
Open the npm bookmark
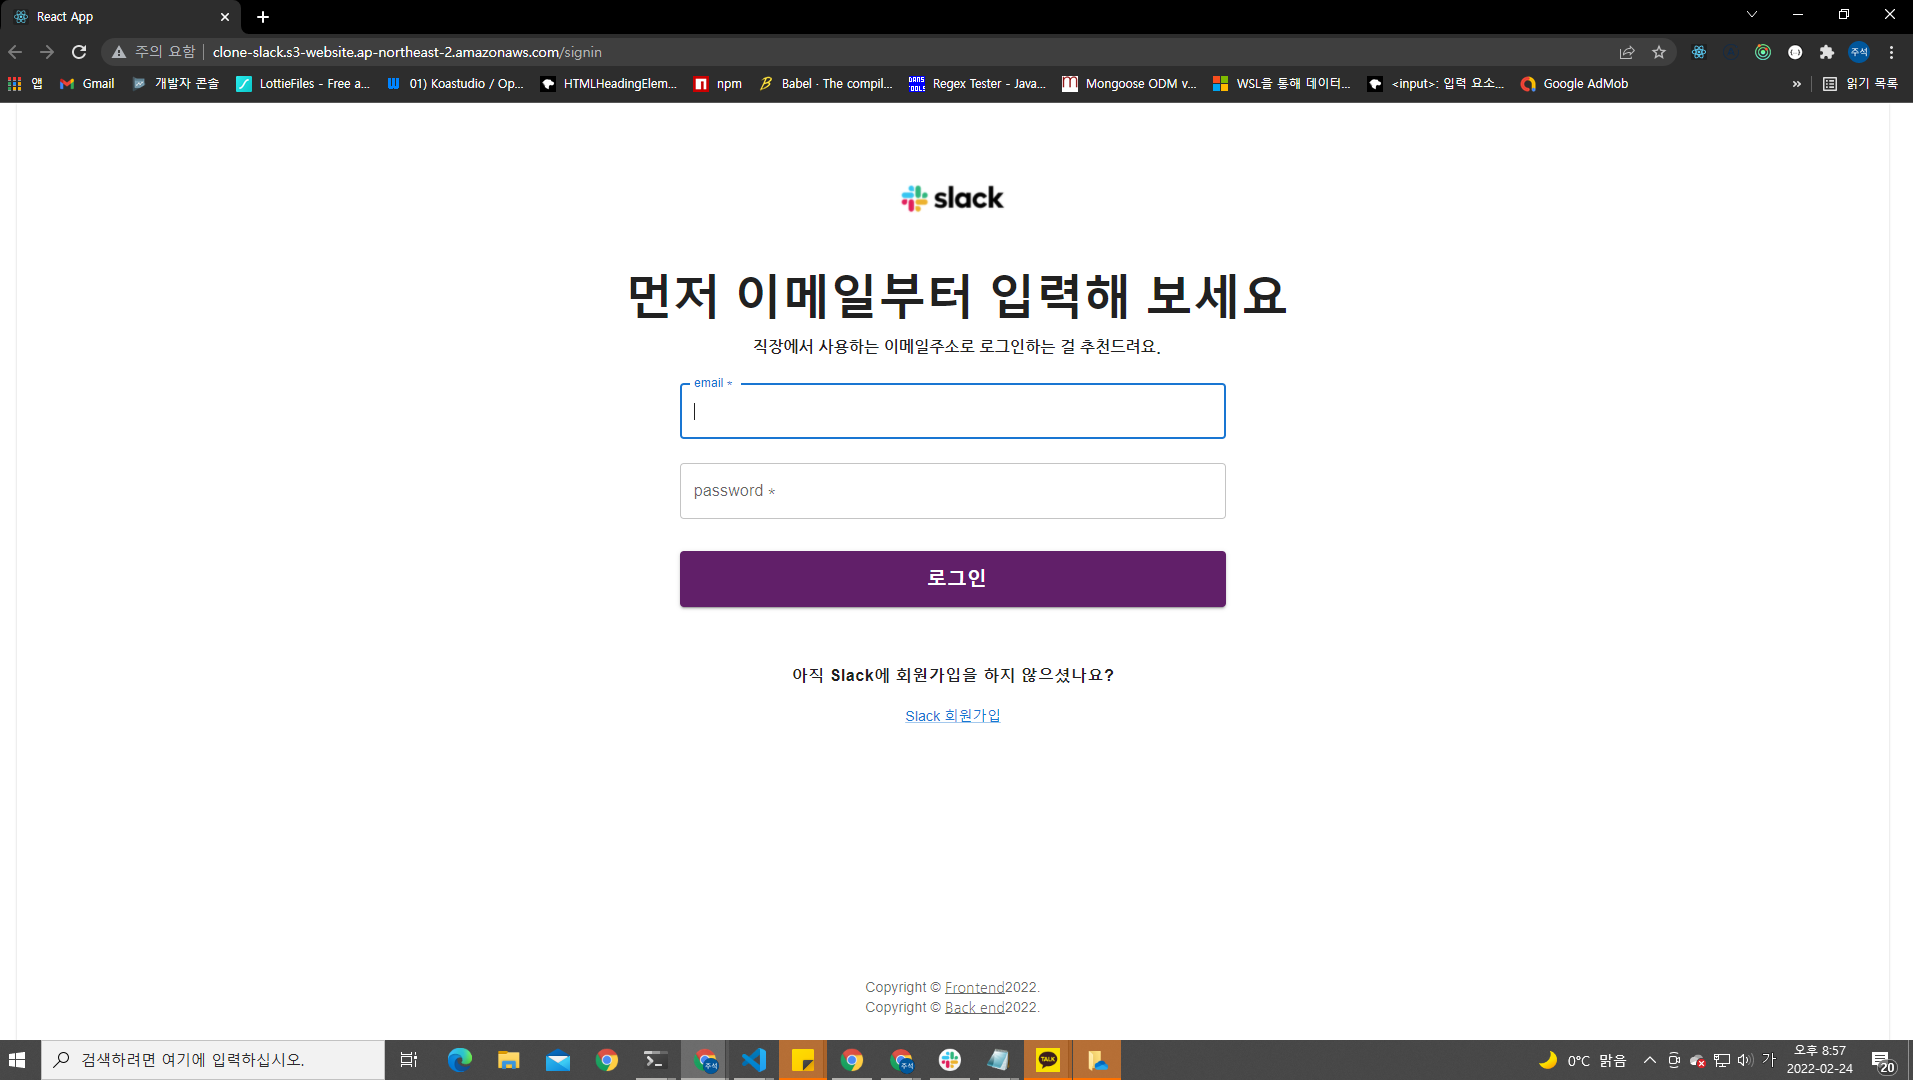pos(718,84)
